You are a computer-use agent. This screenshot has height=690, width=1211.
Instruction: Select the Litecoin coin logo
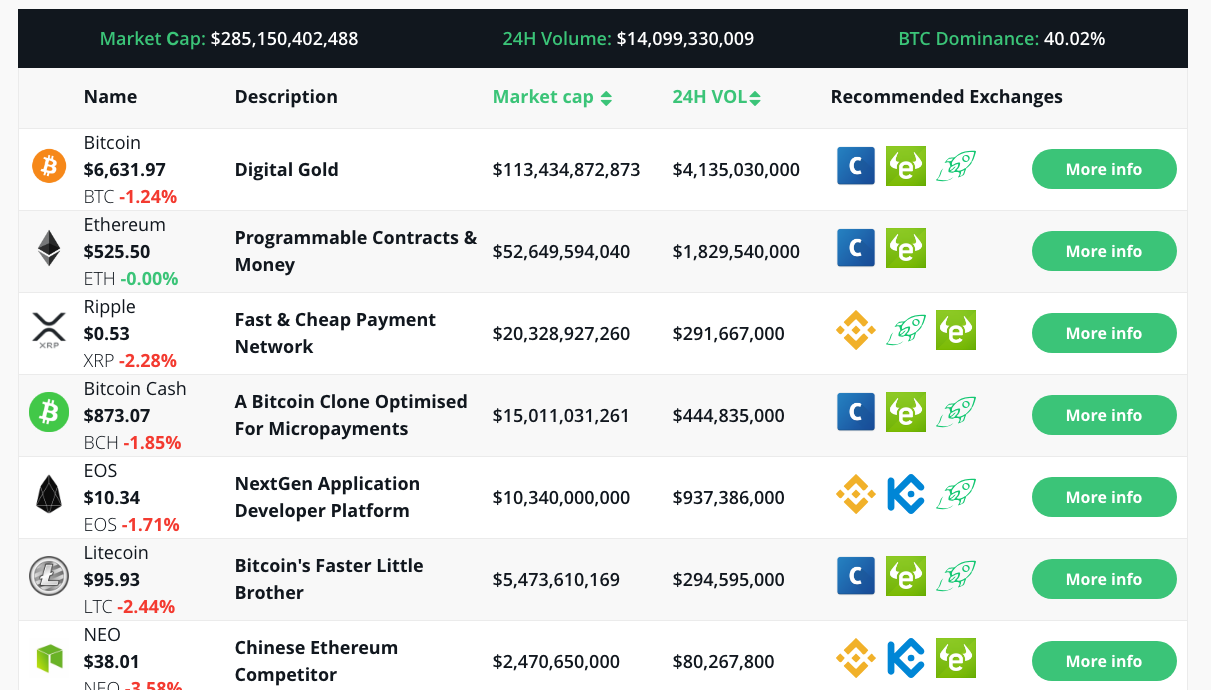click(x=48, y=578)
